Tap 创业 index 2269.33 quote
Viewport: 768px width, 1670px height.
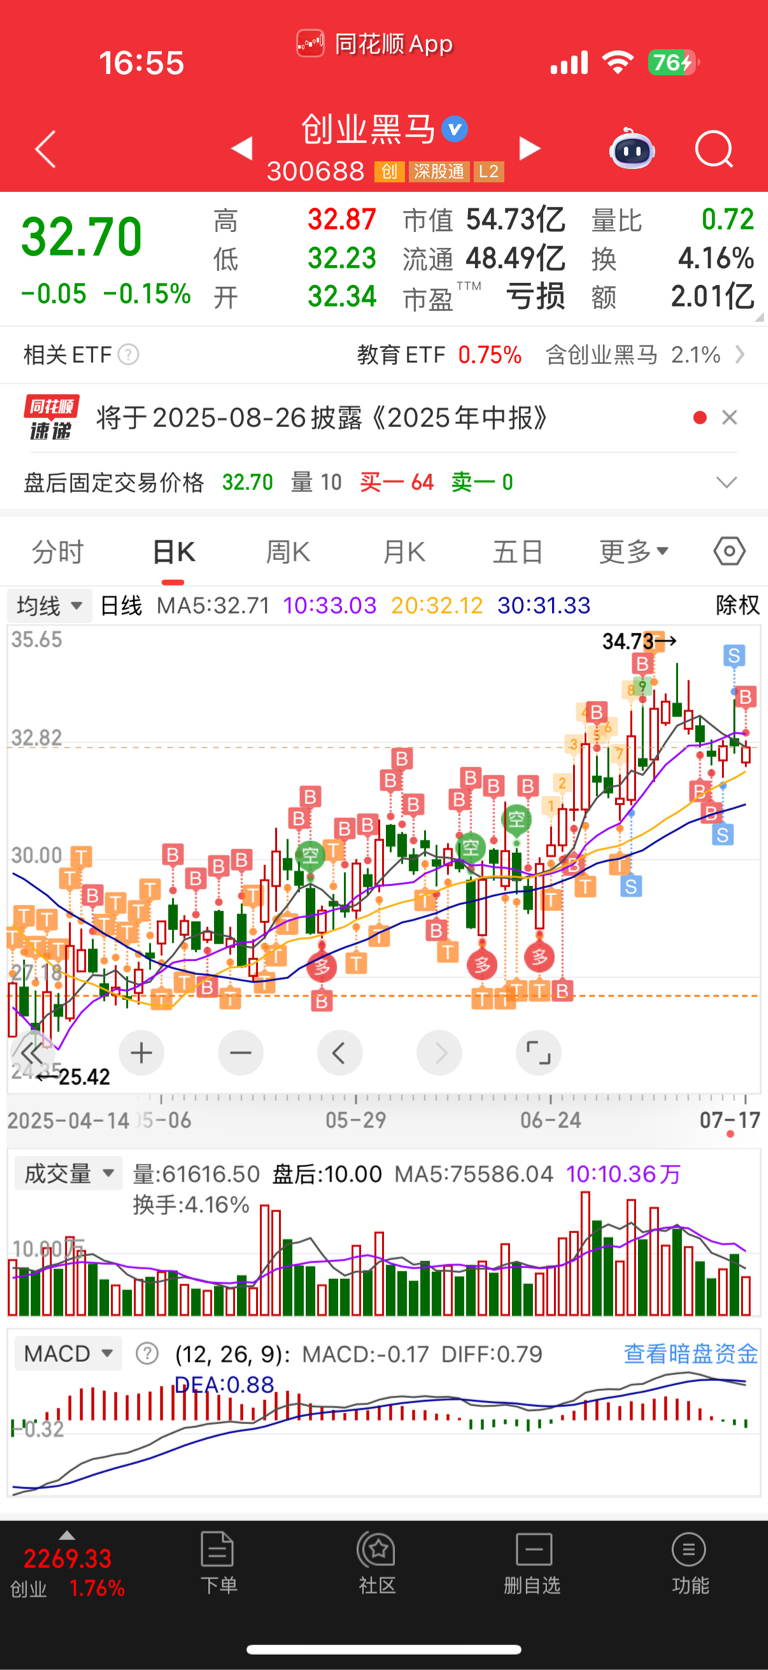pyautogui.click(x=67, y=1573)
